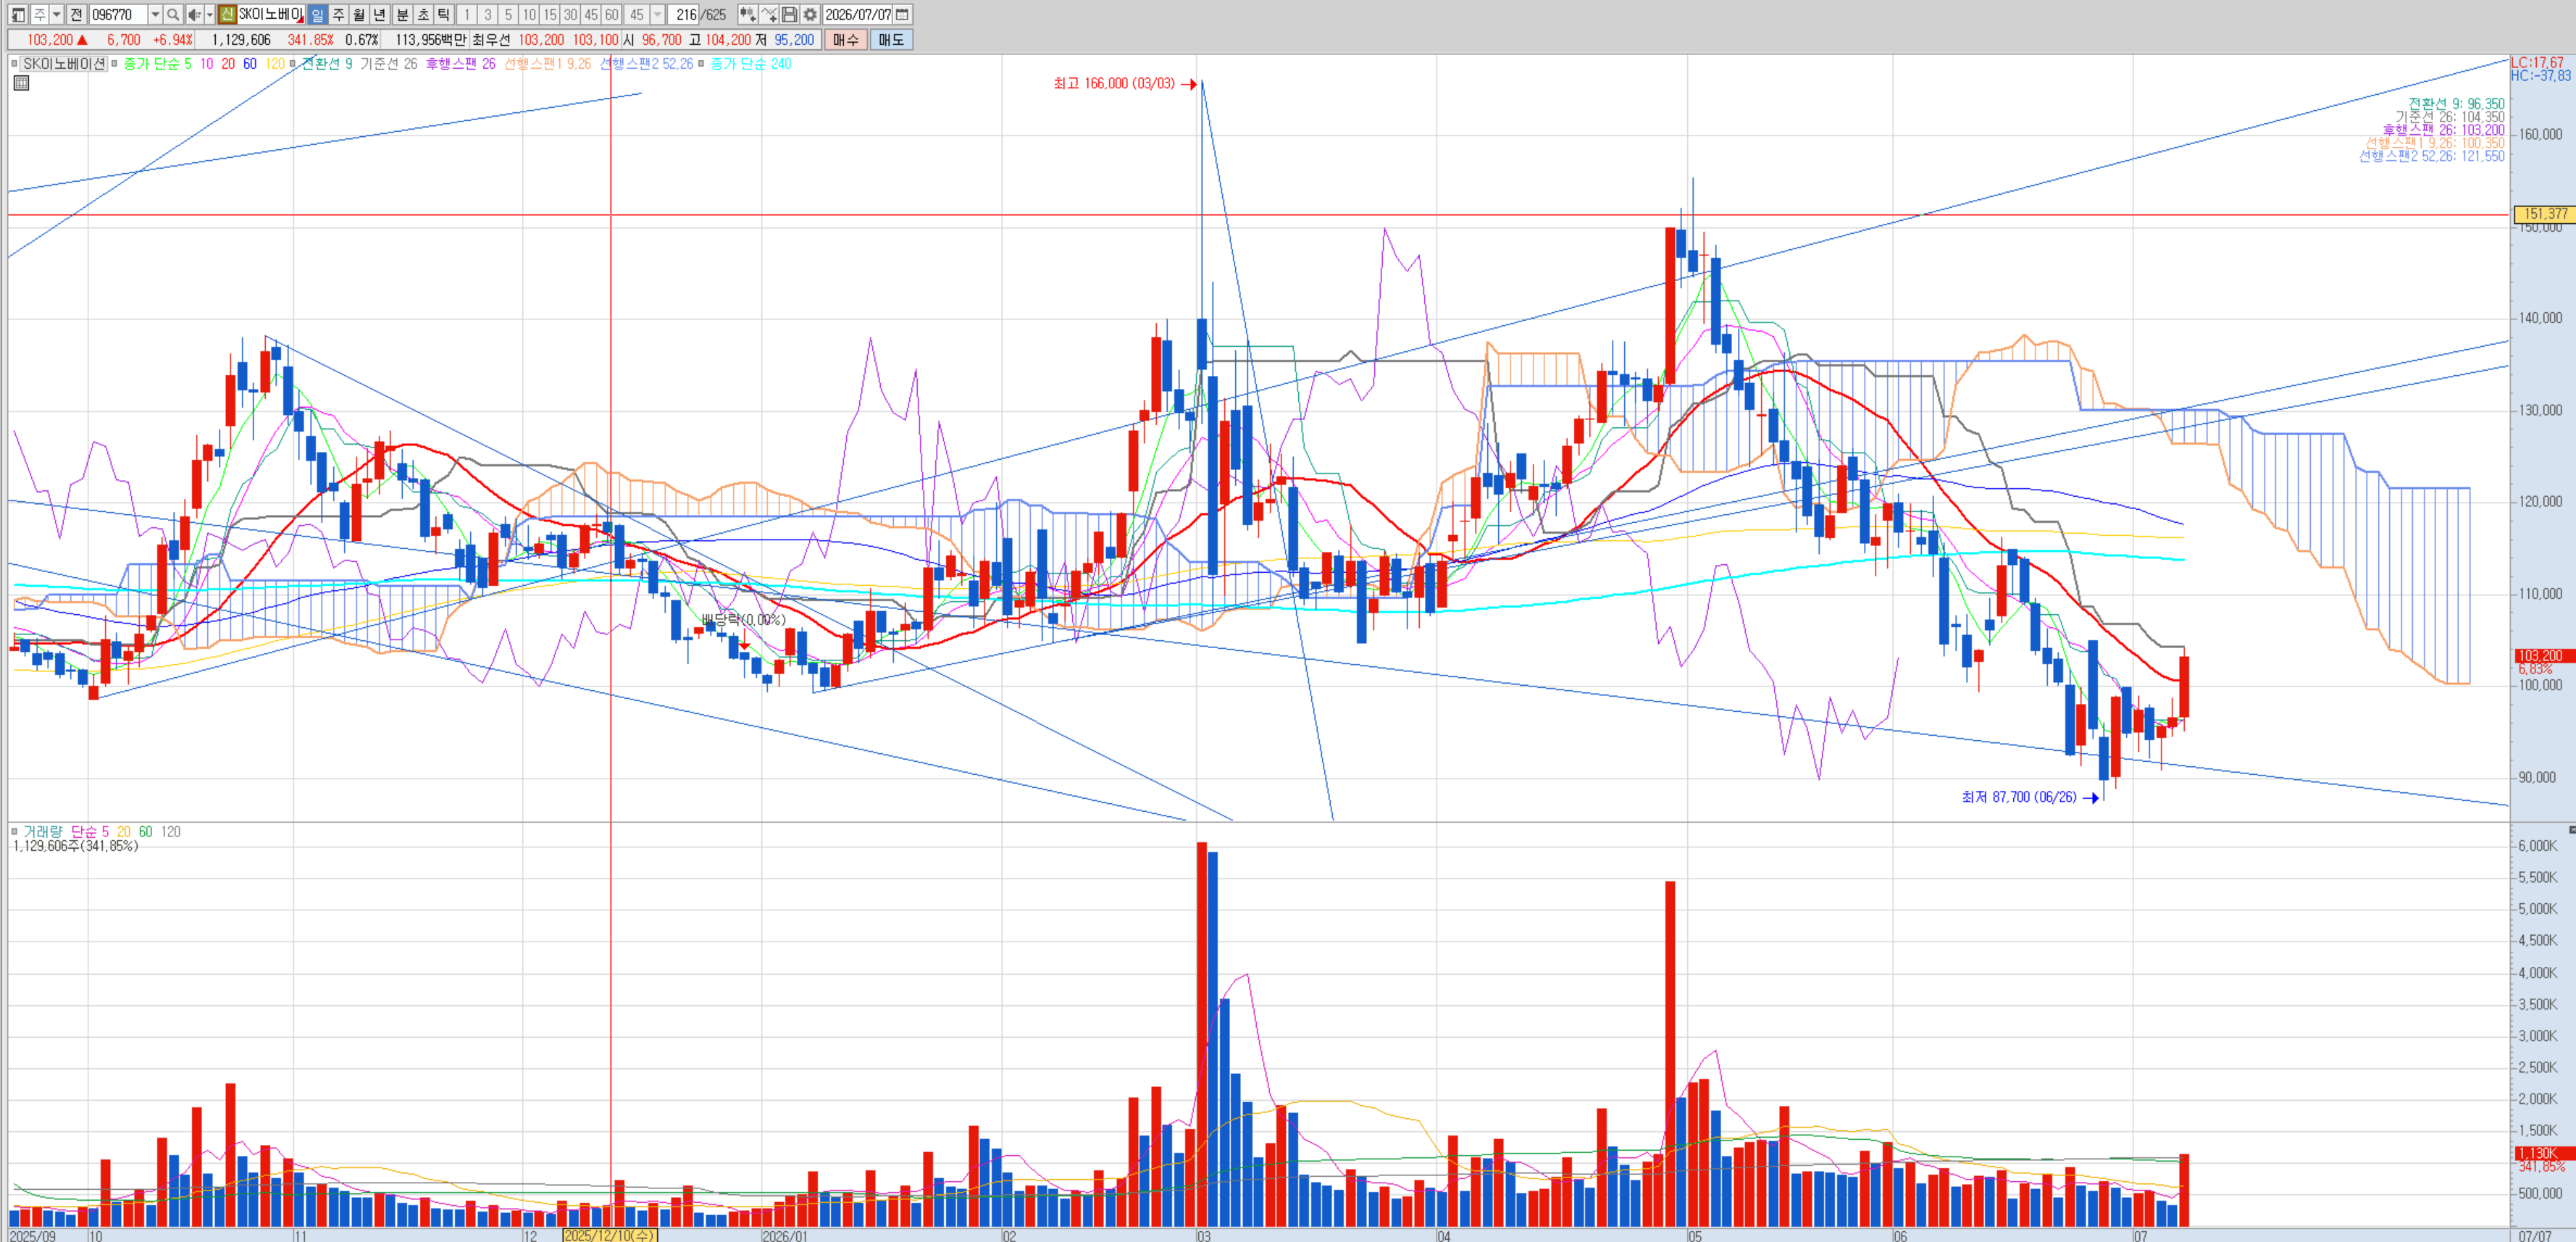
Task: Click the 20 moving average legend
Action: click(x=228, y=63)
